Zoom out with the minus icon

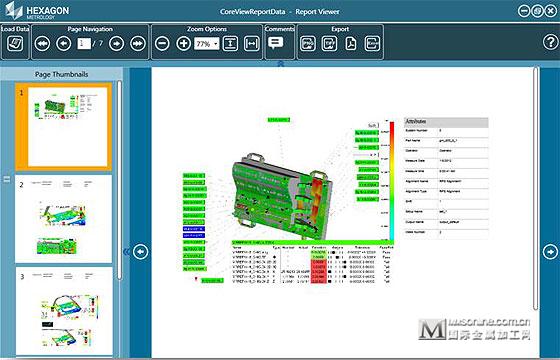tap(162, 44)
